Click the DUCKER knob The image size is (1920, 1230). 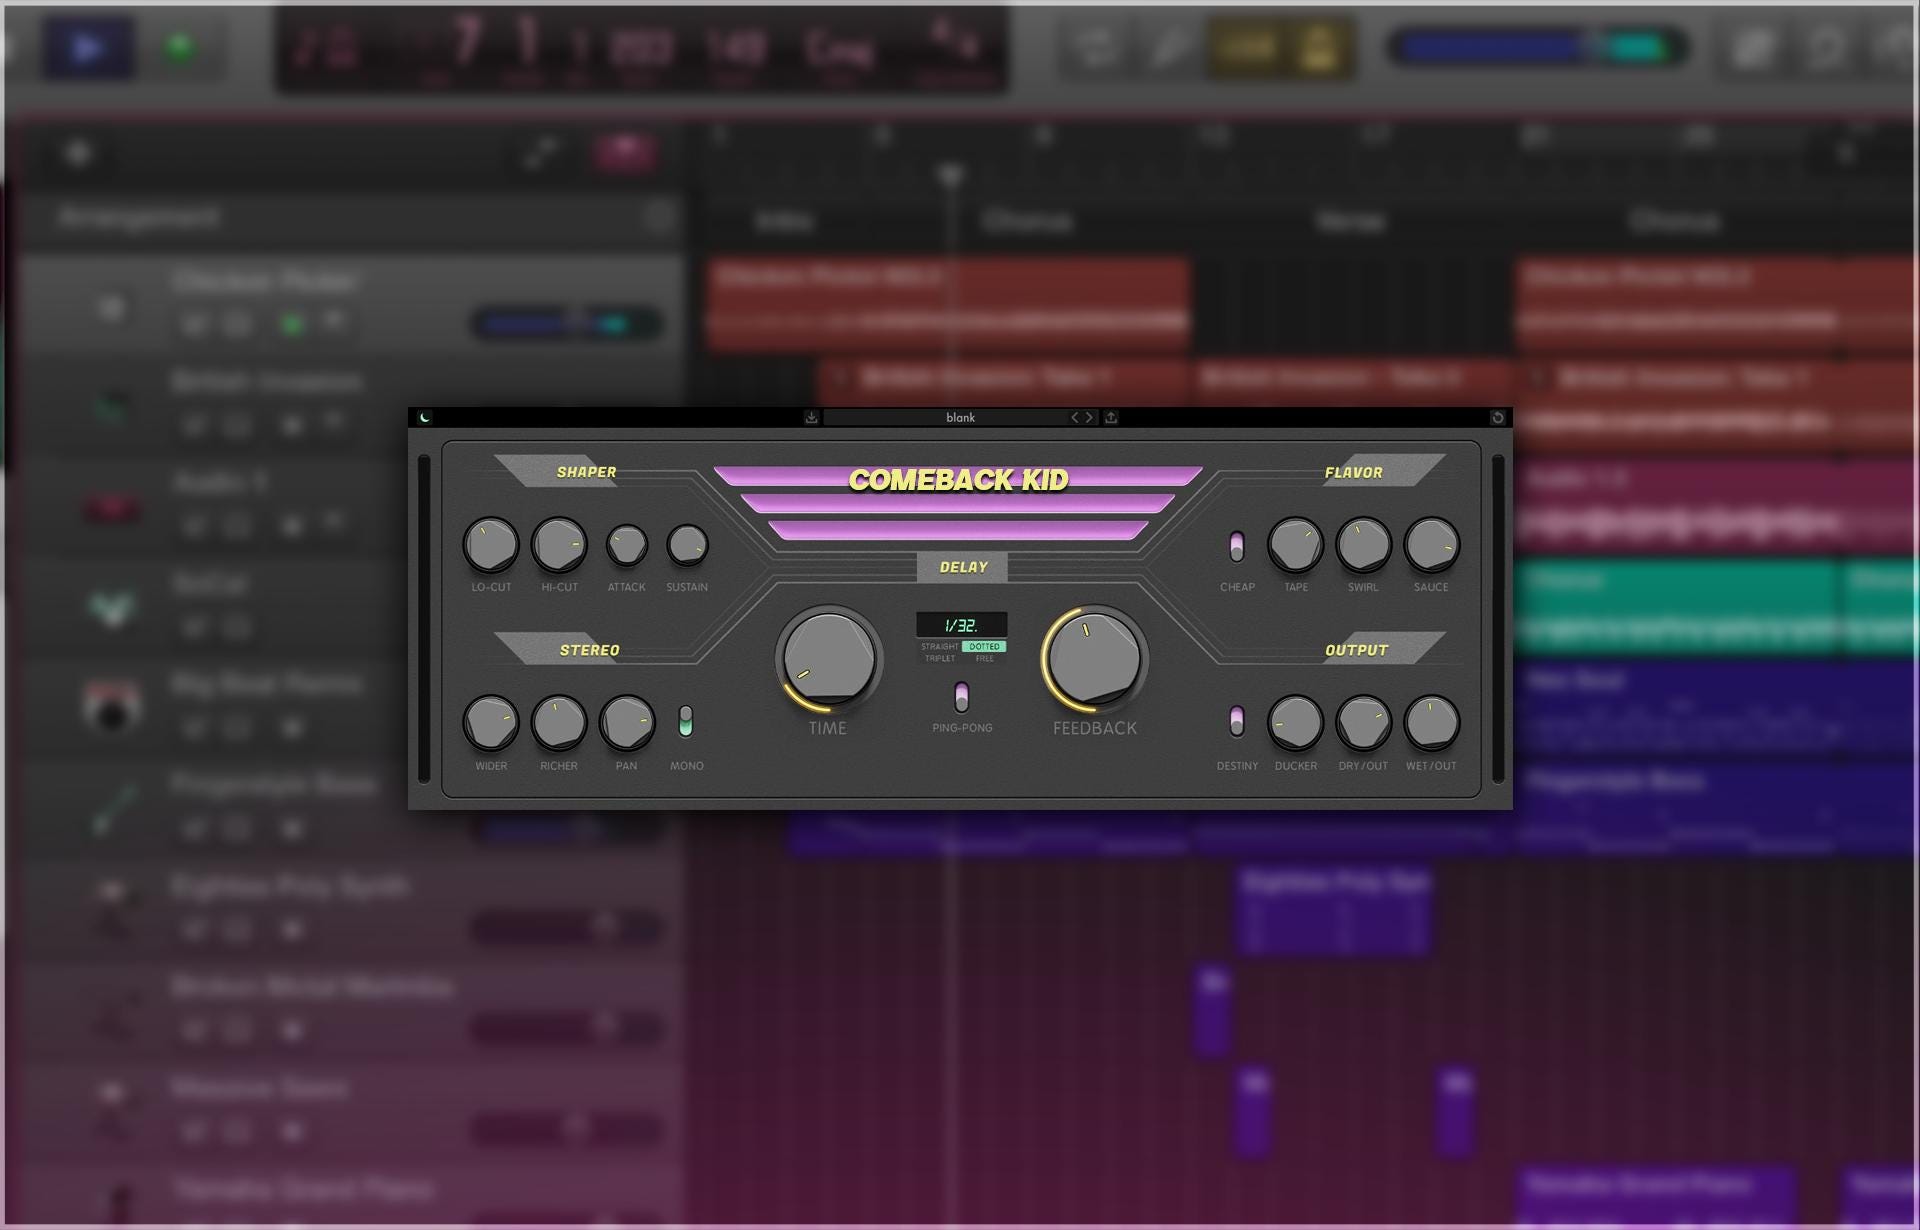[1295, 723]
